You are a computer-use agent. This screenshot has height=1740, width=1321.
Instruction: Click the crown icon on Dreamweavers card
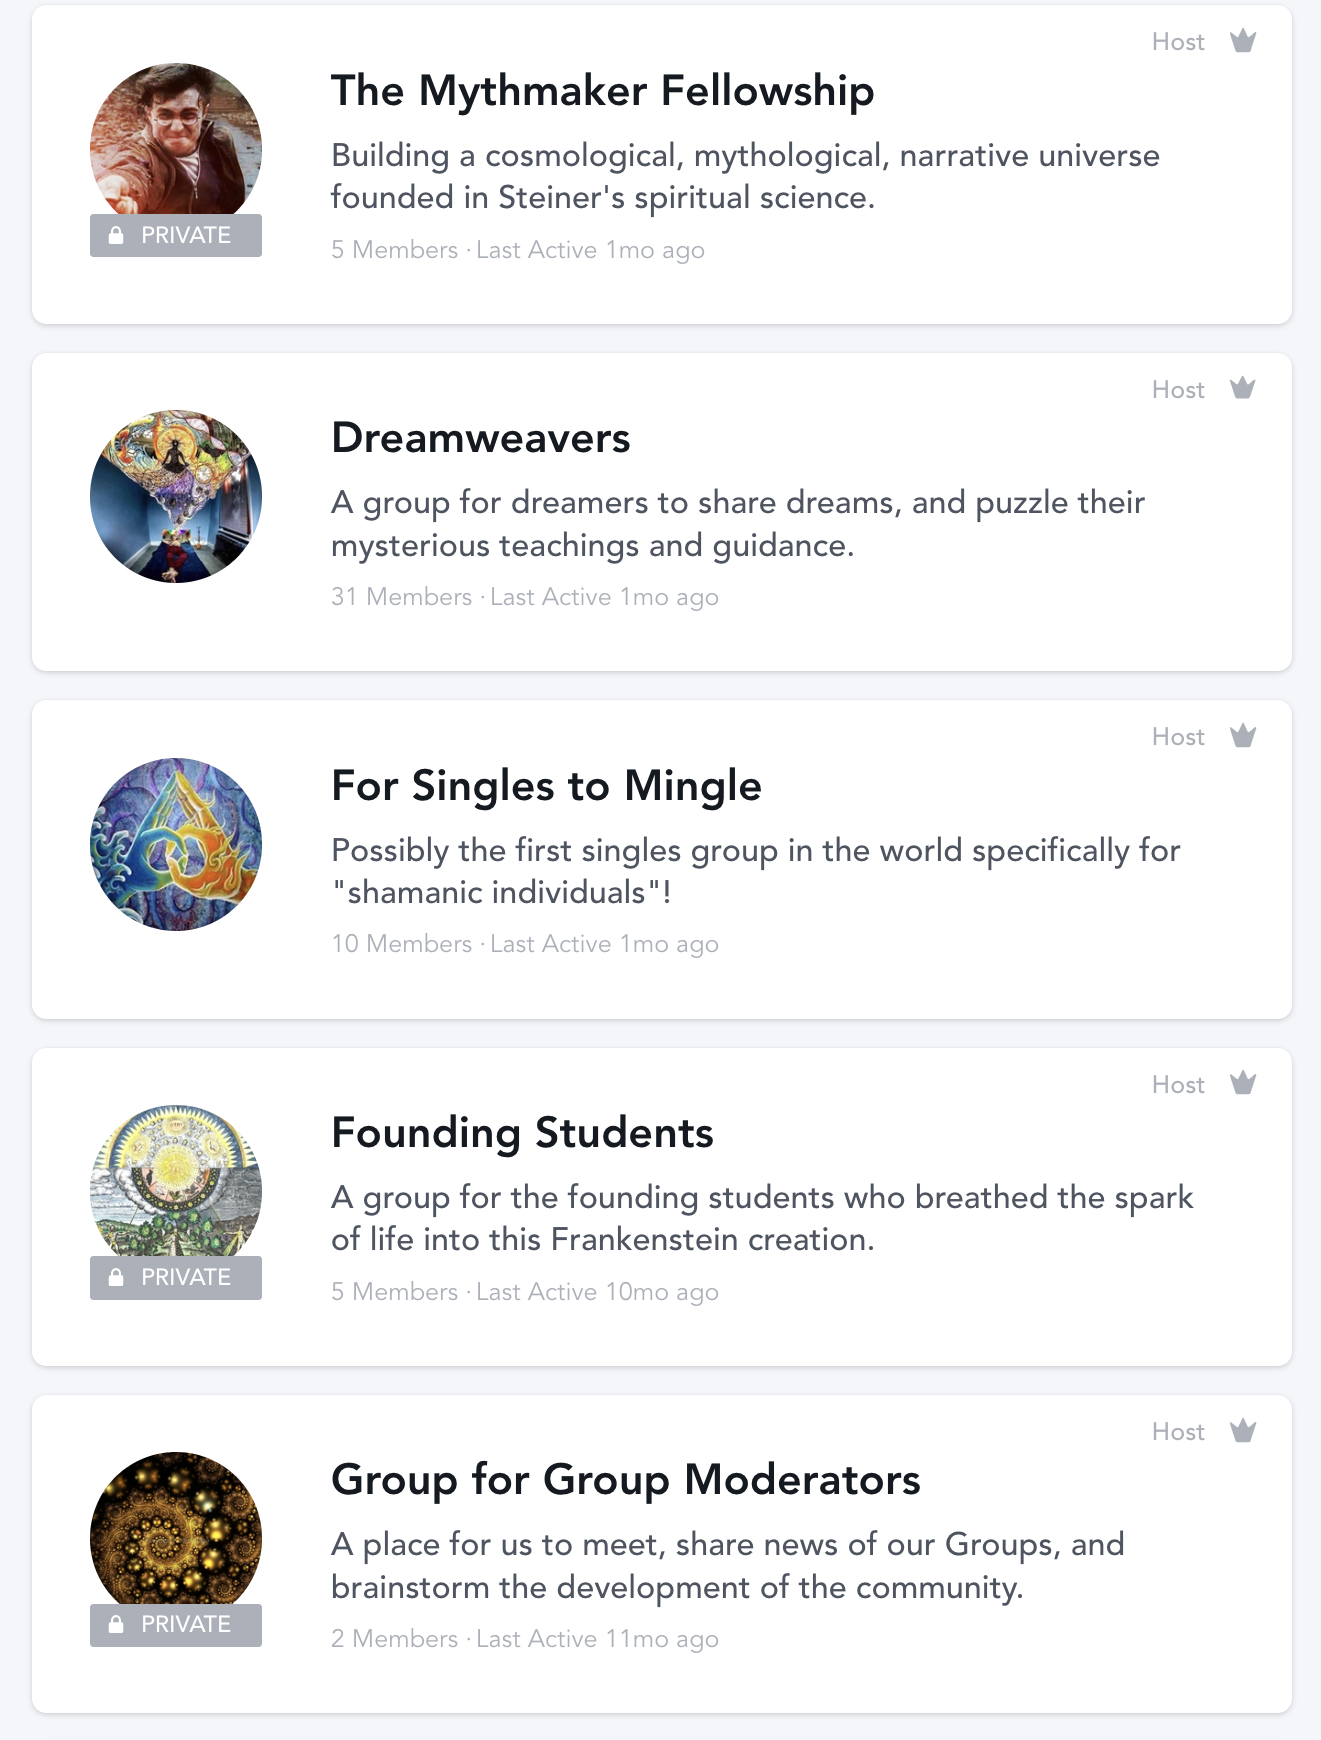(x=1242, y=388)
